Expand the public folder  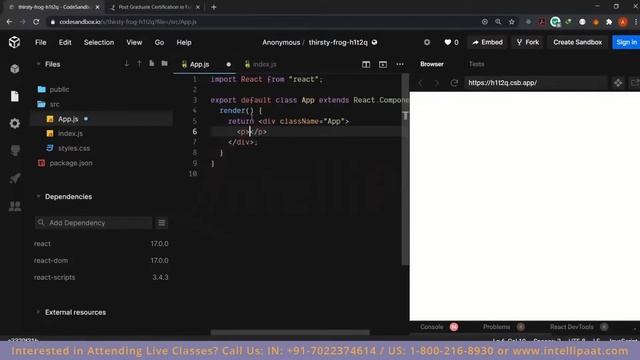click(60, 89)
